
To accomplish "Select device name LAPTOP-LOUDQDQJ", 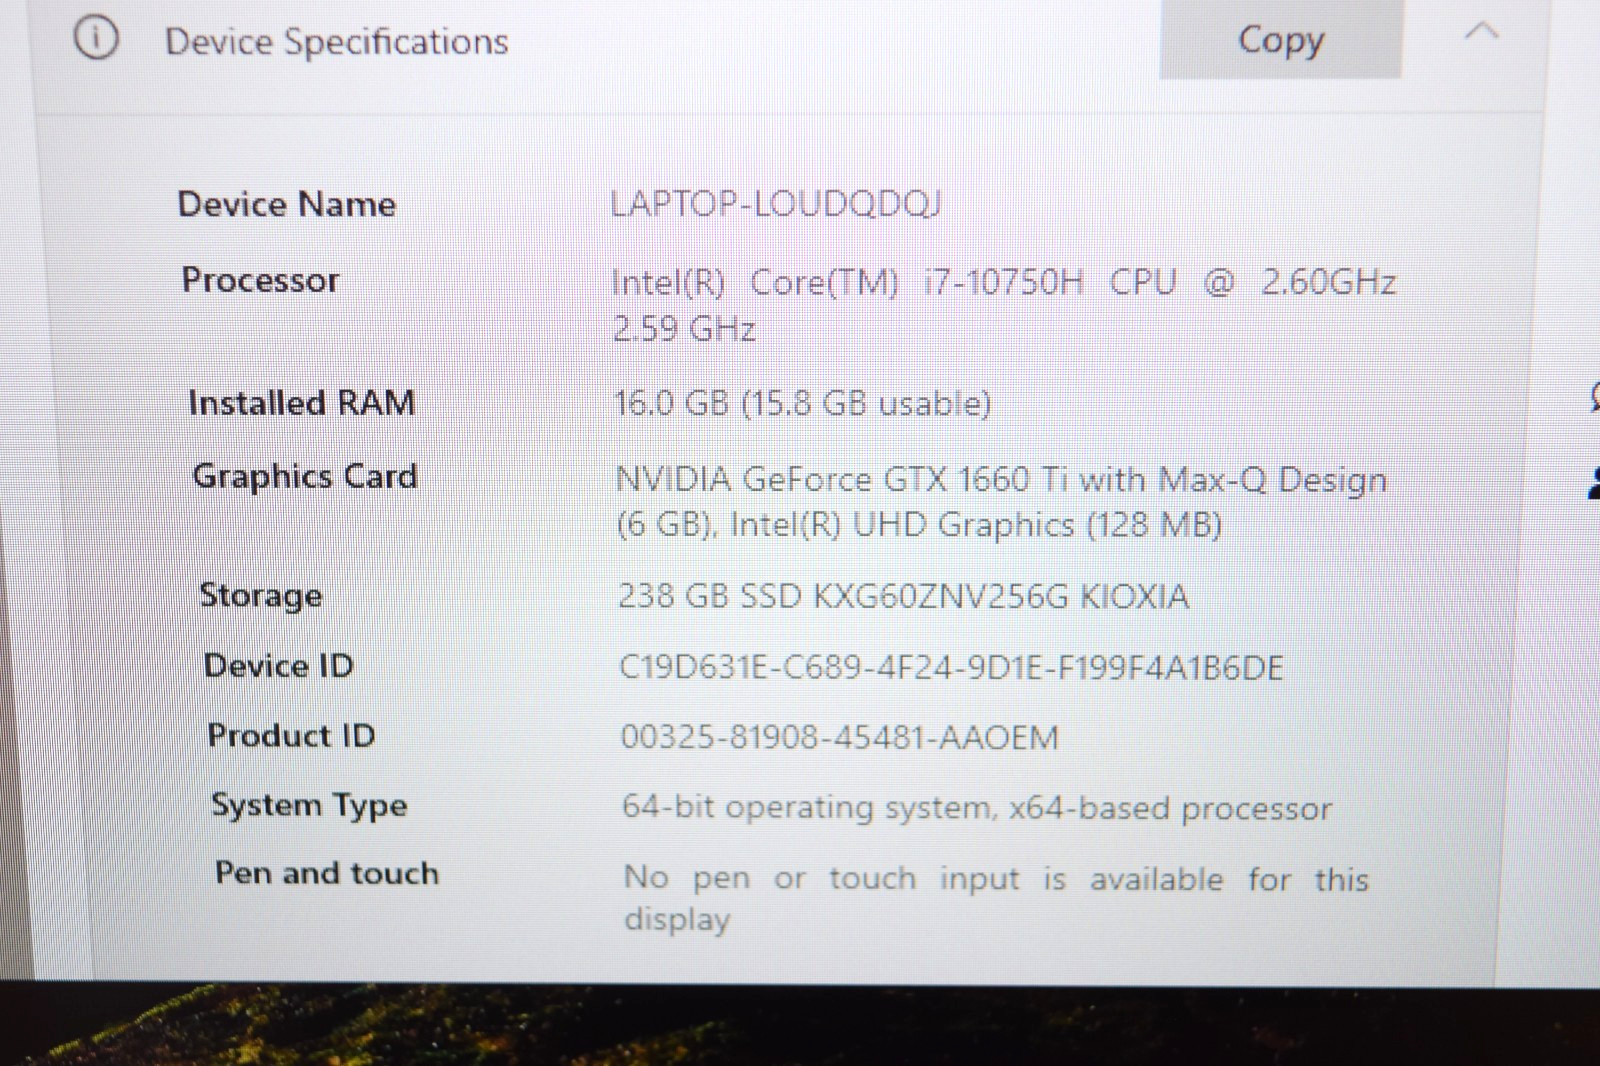I will (776, 203).
